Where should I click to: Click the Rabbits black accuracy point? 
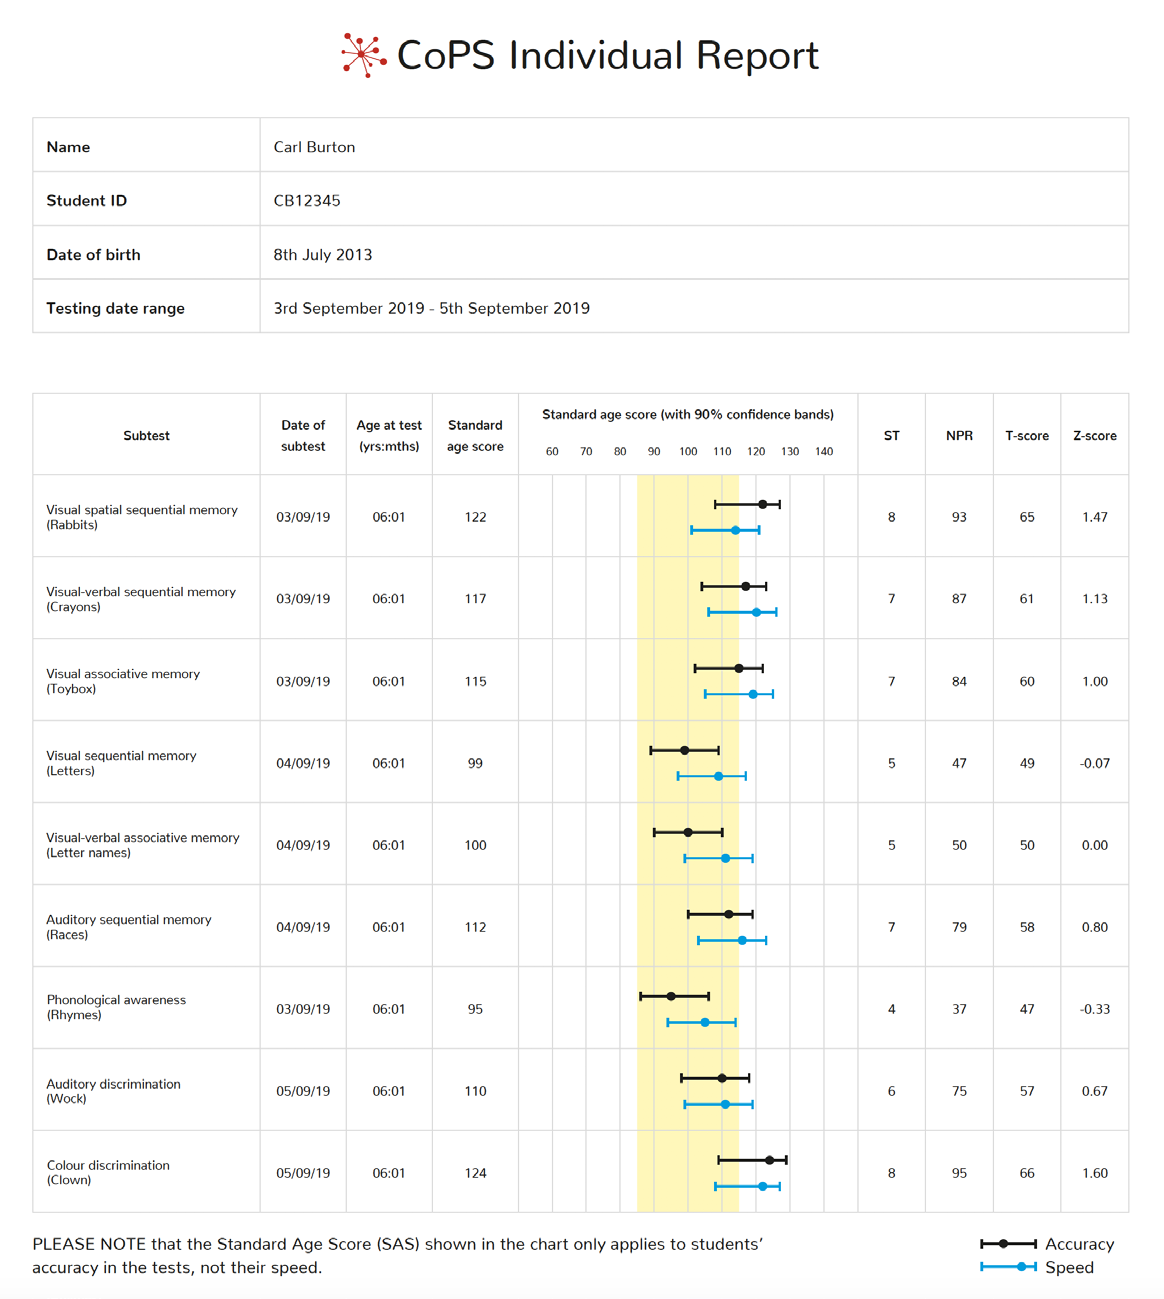pos(762,505)
